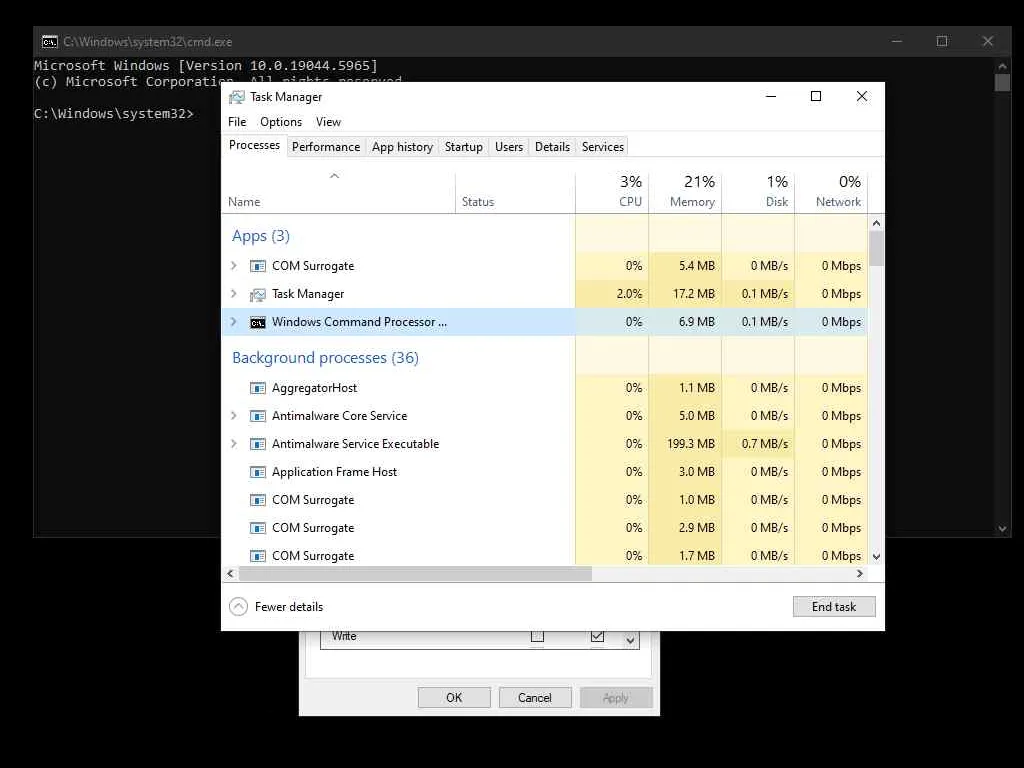Select the Windows Command Processor row name
1024x768 pixels.
(359, 322)
